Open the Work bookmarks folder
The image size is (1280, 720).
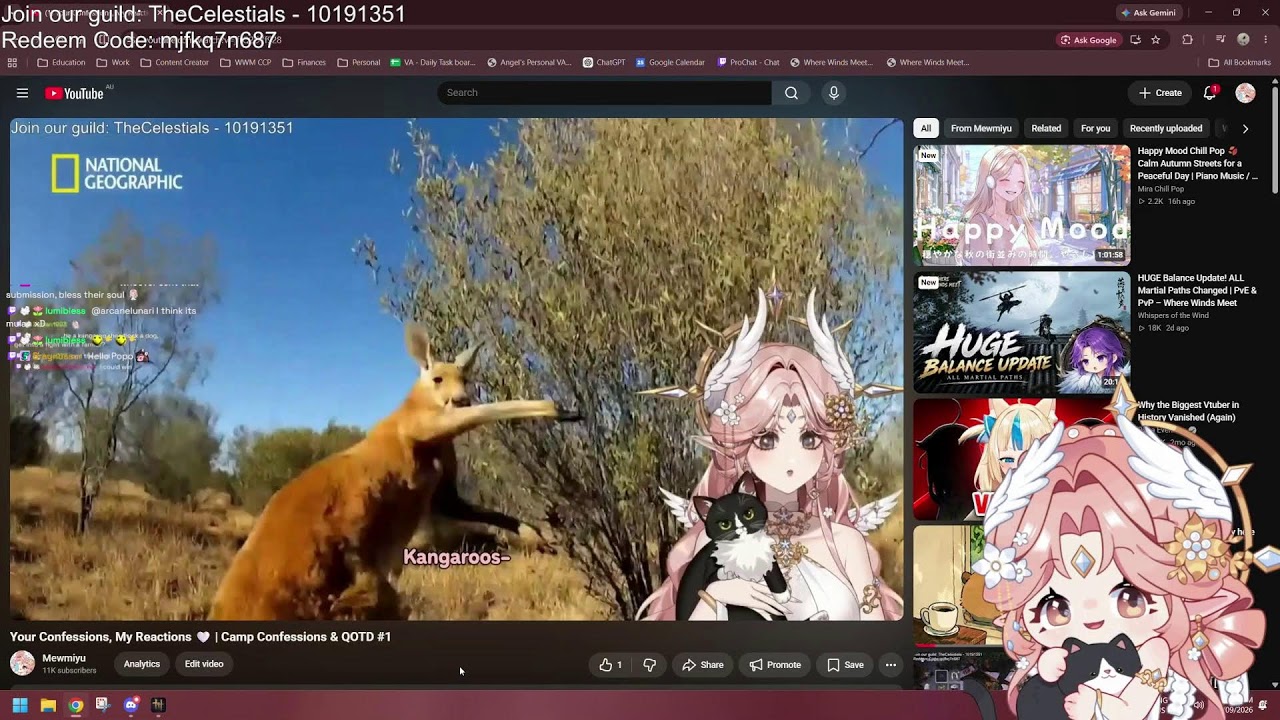(113, 62)
